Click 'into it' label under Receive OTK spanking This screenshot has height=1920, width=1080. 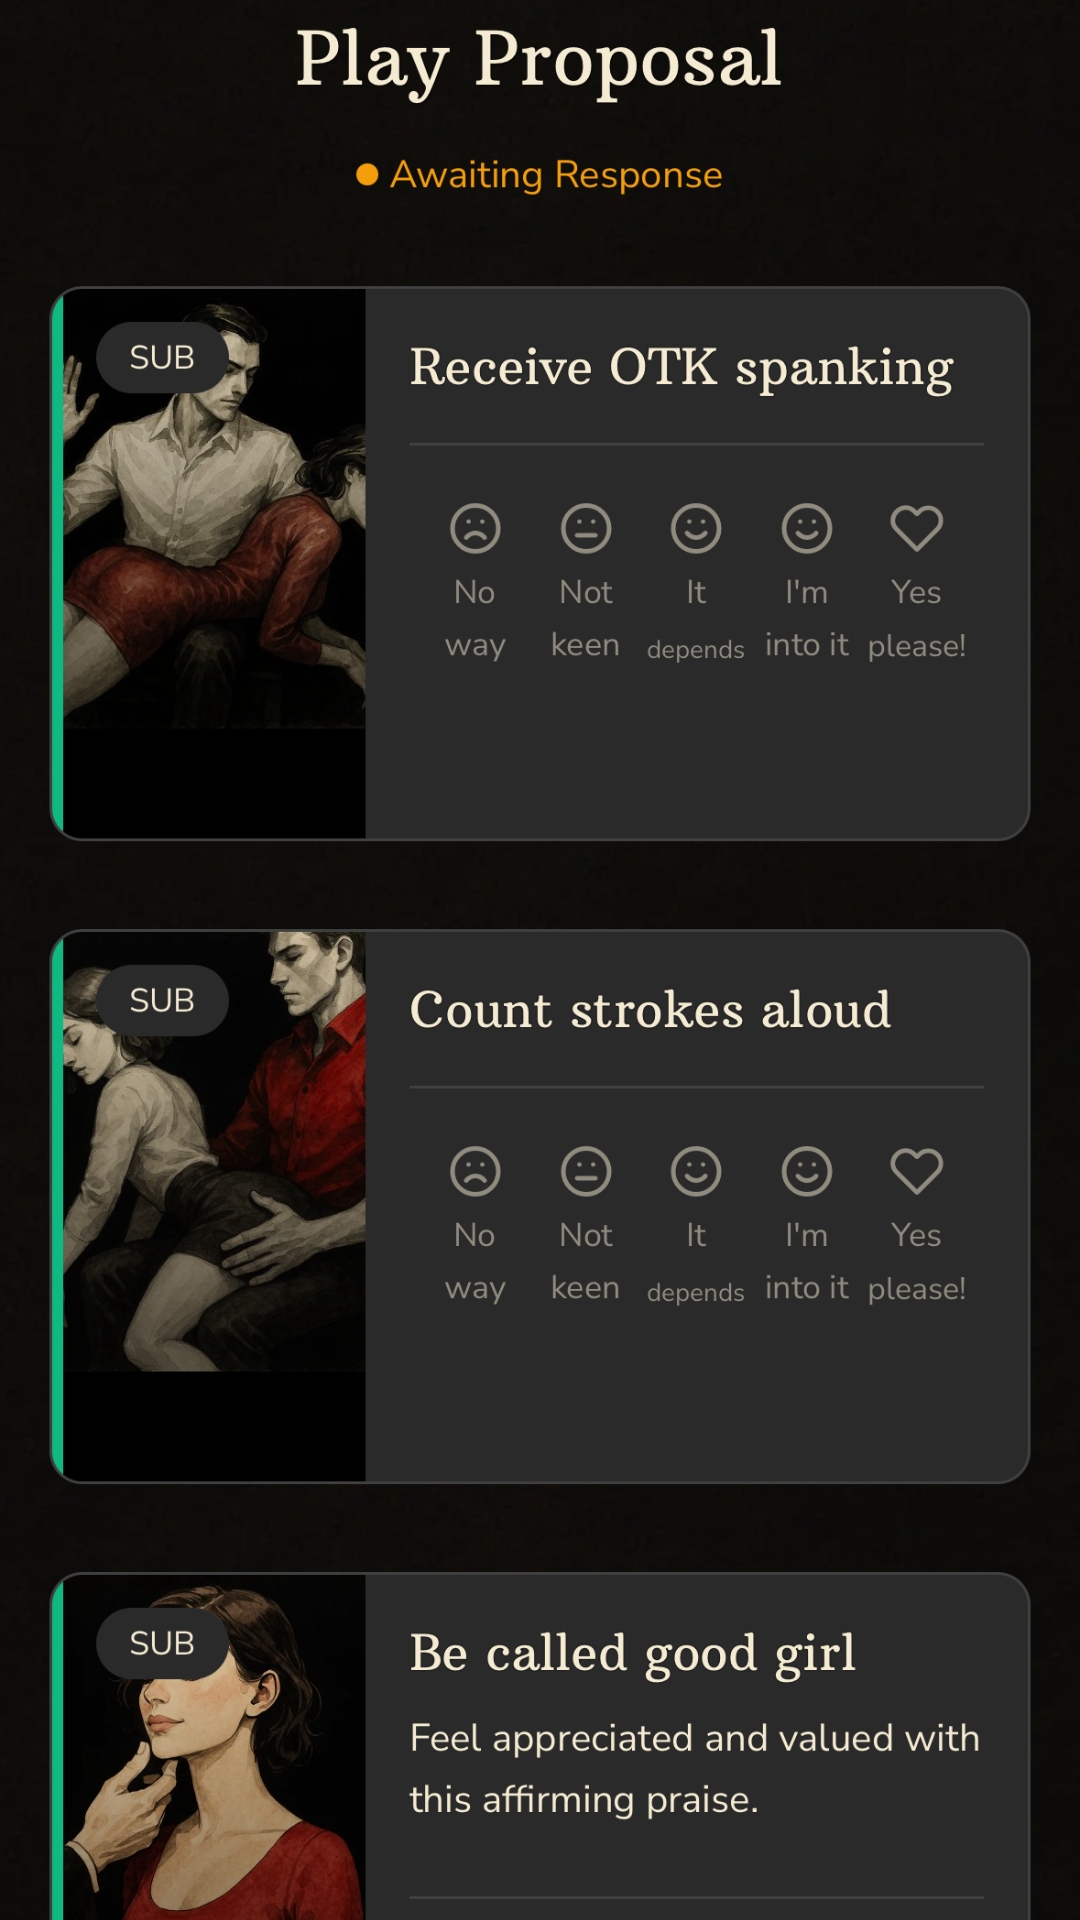[x=807, y=645]
